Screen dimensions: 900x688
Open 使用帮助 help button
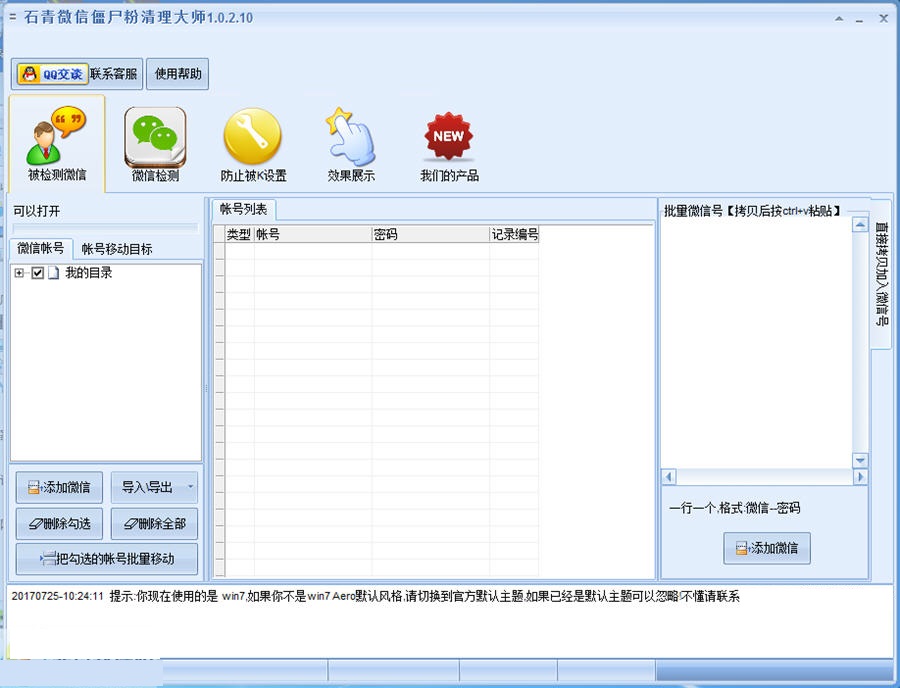click(x=178, y=74)
